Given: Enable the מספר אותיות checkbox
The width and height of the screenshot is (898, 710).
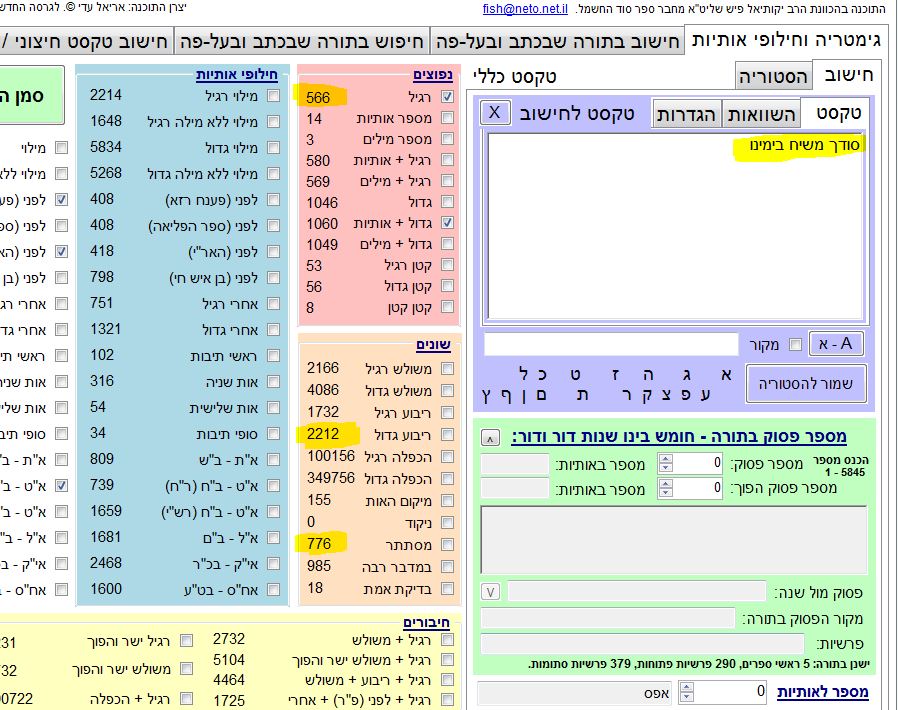Looking at the screenshot, I should pyautogui.click(x=447, y=118).
